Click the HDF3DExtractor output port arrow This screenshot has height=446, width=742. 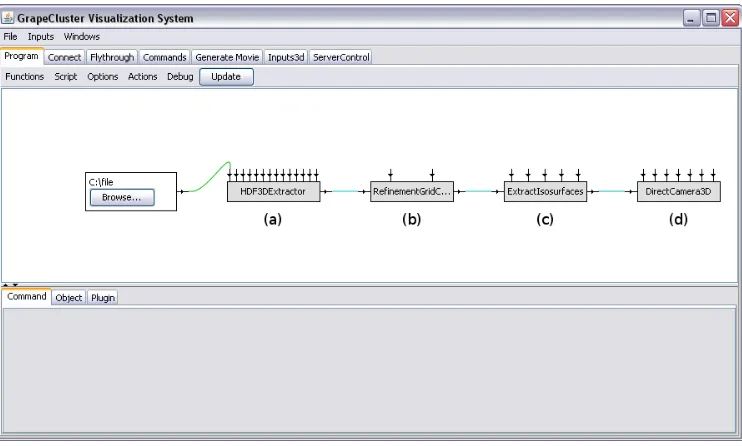pos(326,191)
